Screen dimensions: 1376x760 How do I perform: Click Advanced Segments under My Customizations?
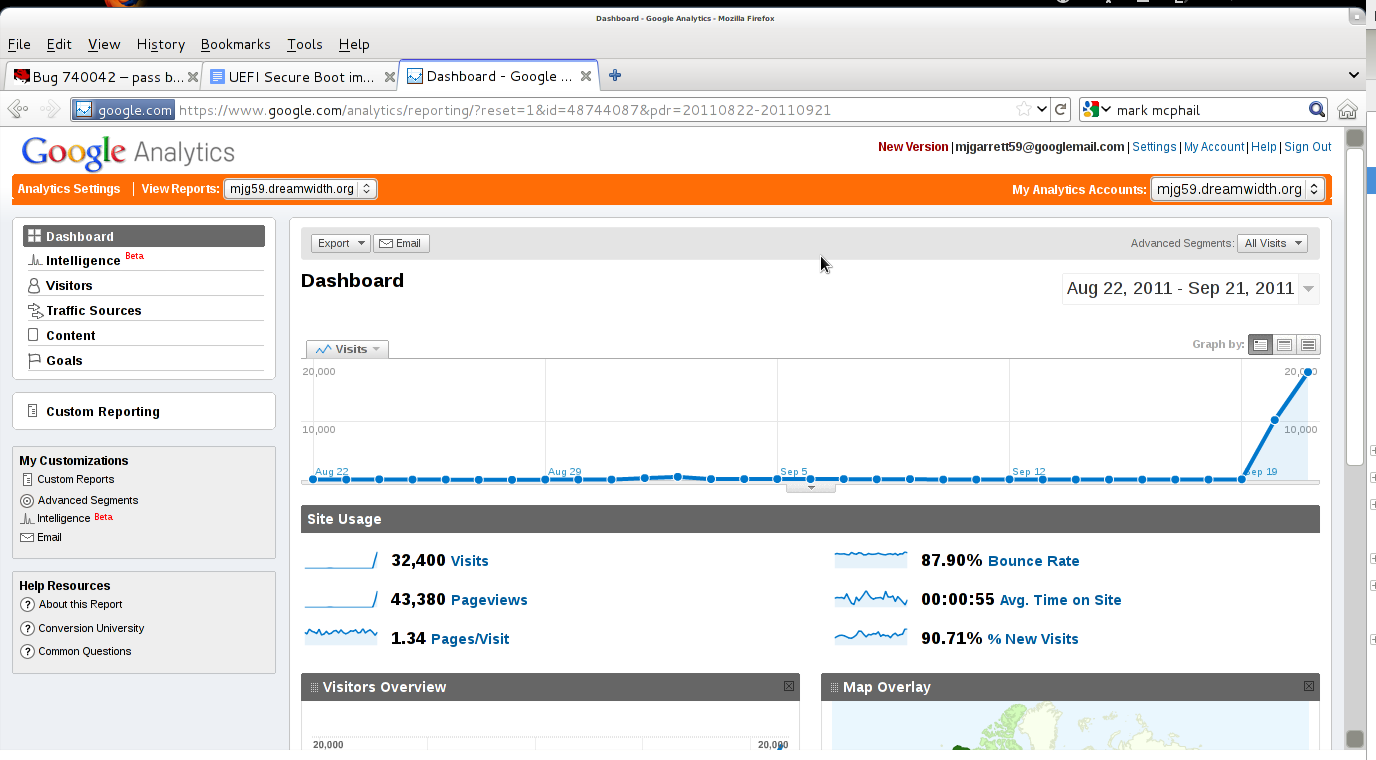point(88,500)
